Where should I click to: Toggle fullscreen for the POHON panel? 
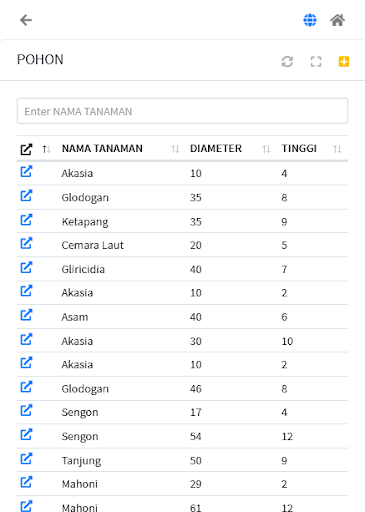(316, 62)
